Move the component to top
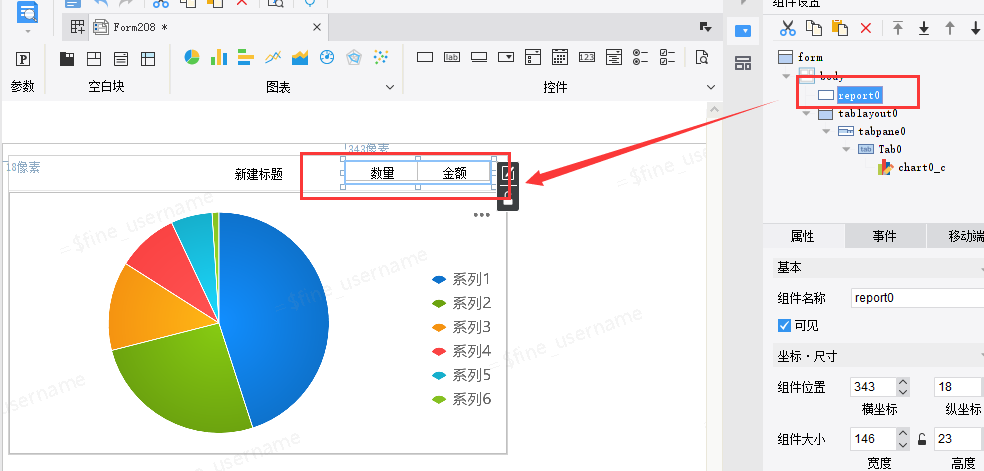984x471 pixels. pyautogui.click(x=898, y=28)
